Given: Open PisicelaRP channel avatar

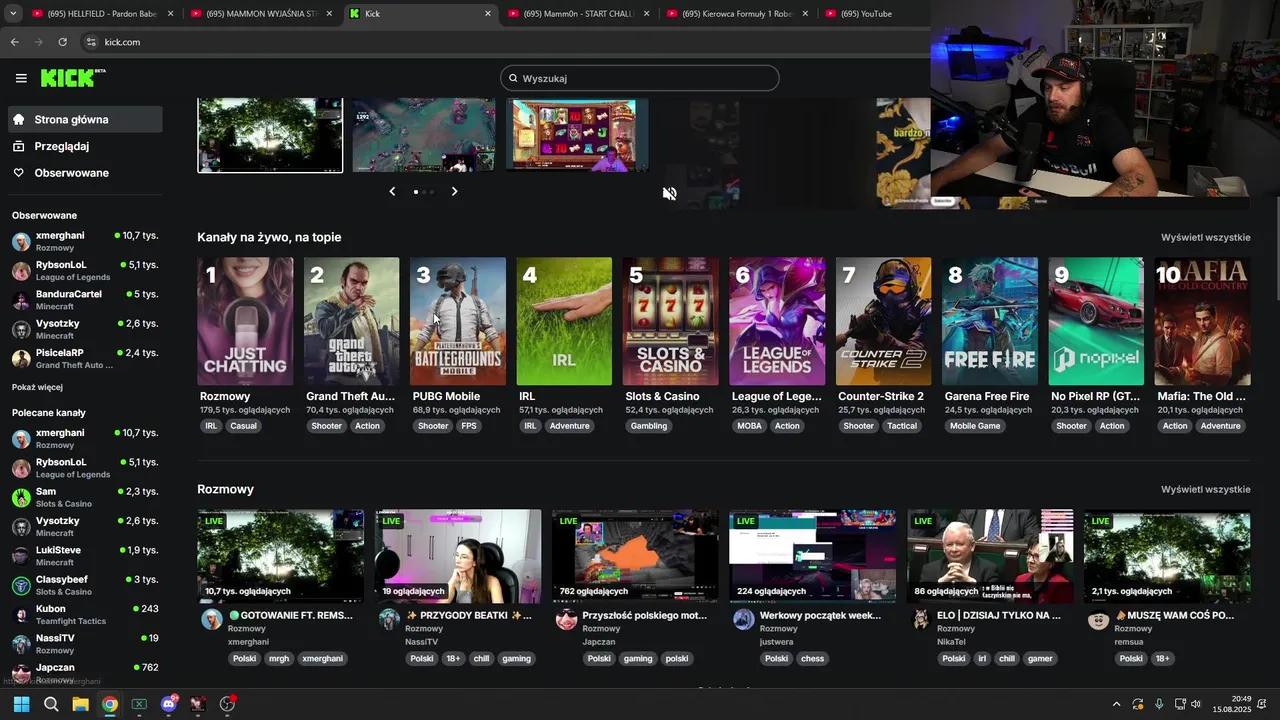Looking at the screenshot, I should [21, 359].
